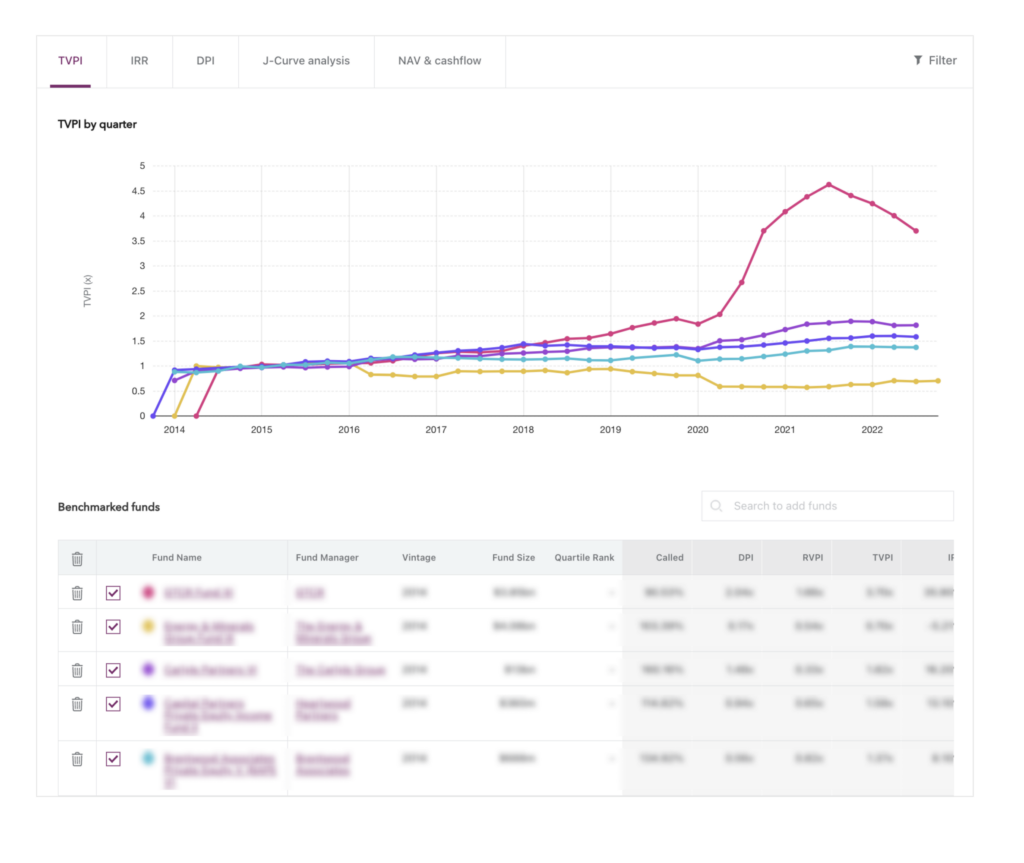This screenshot has height=863, width=1024.
Task: Click the magnifier icon in the search box
Action: coord(716,506)
